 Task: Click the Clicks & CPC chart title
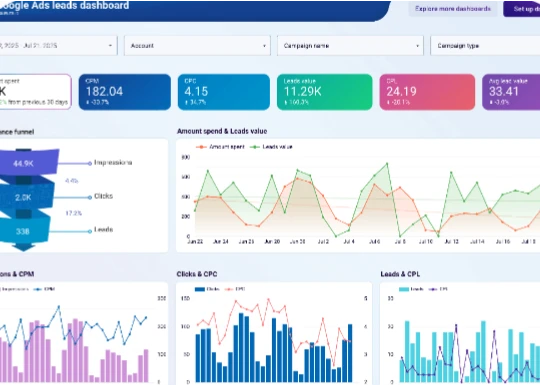197,274
